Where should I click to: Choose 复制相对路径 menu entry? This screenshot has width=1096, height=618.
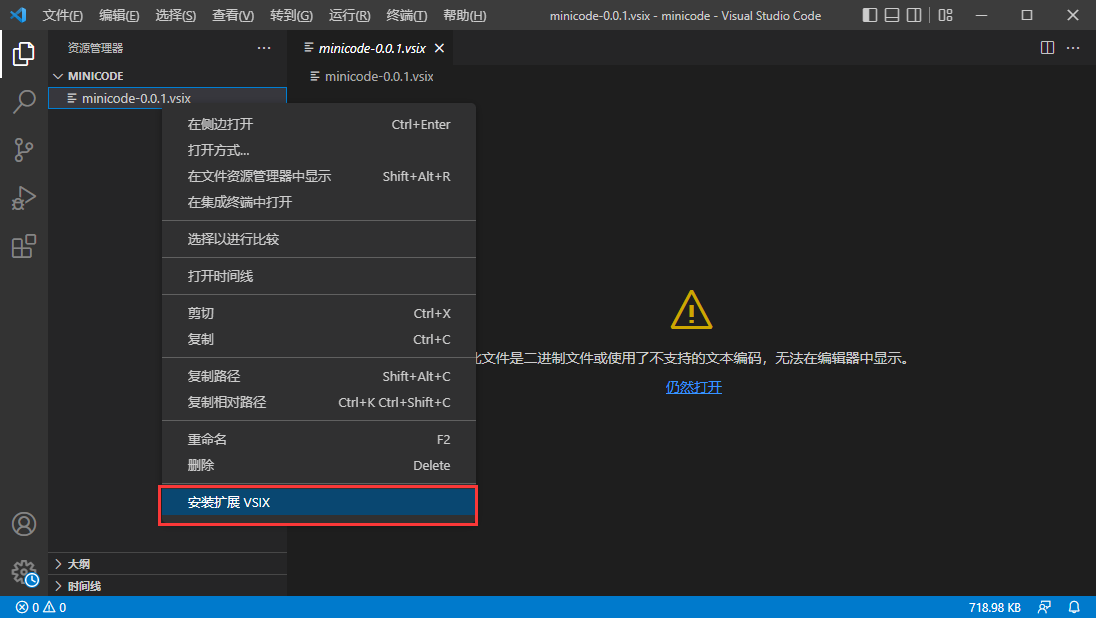point(319,402)
